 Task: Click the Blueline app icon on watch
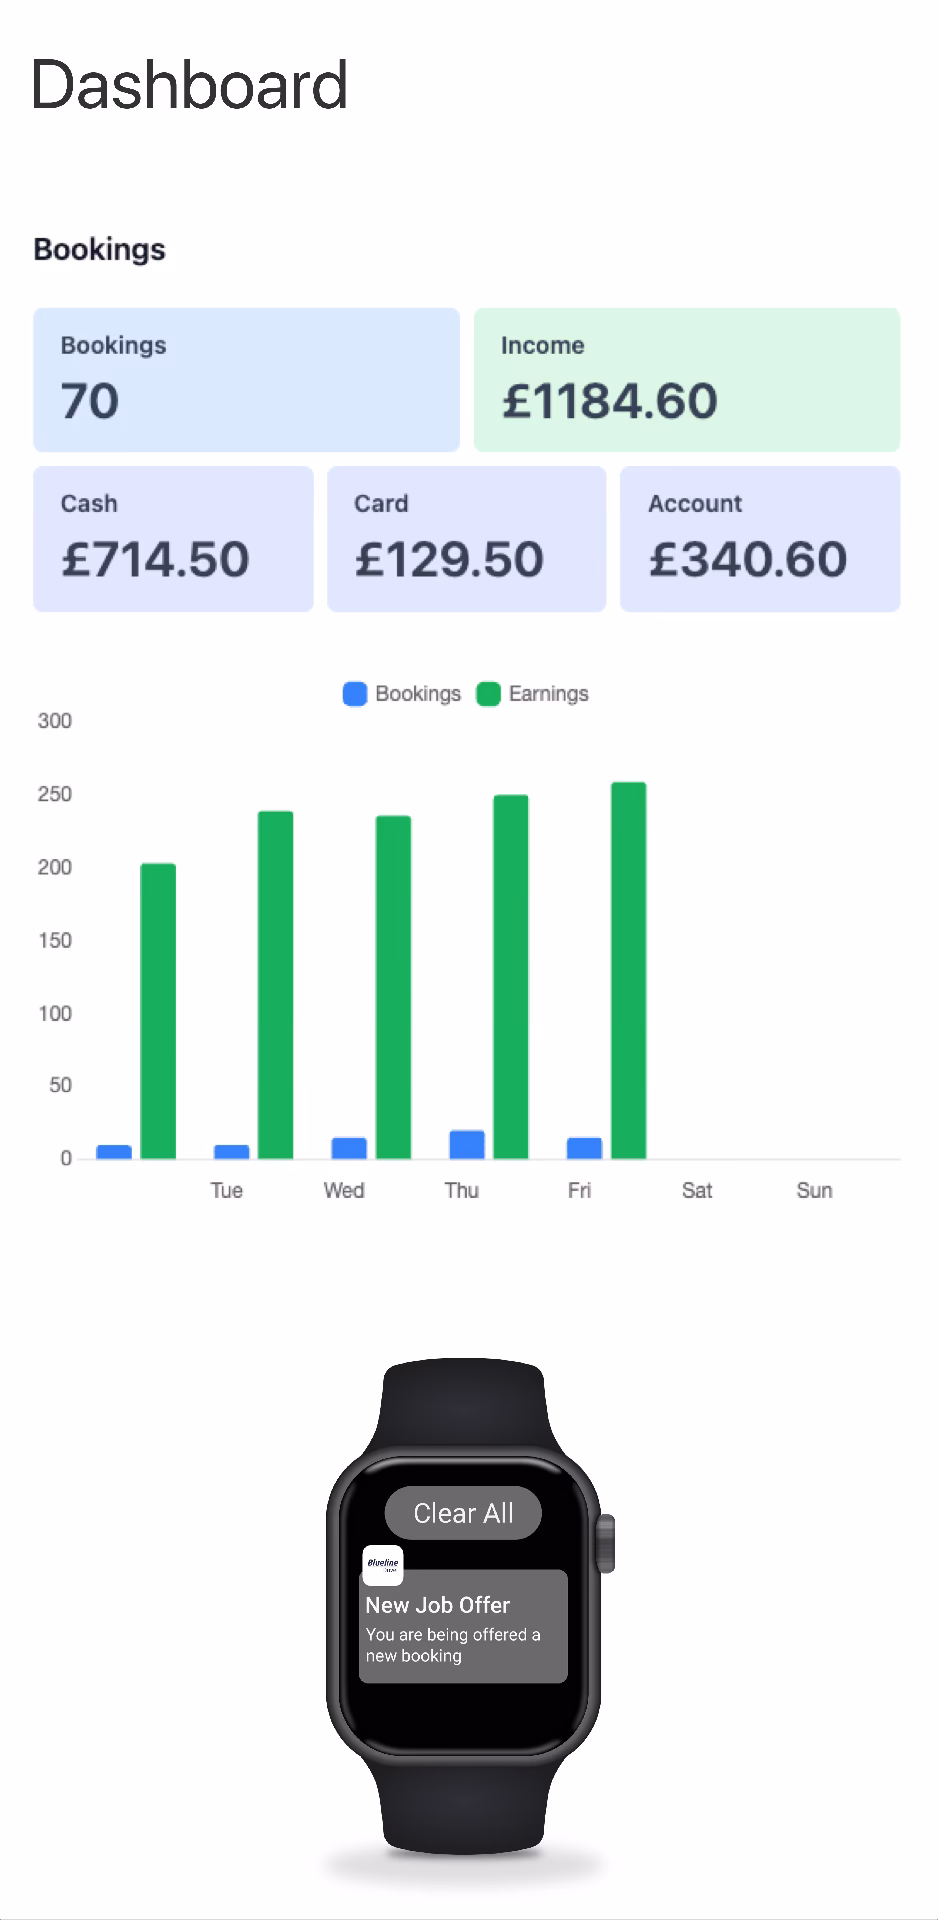382,1565
